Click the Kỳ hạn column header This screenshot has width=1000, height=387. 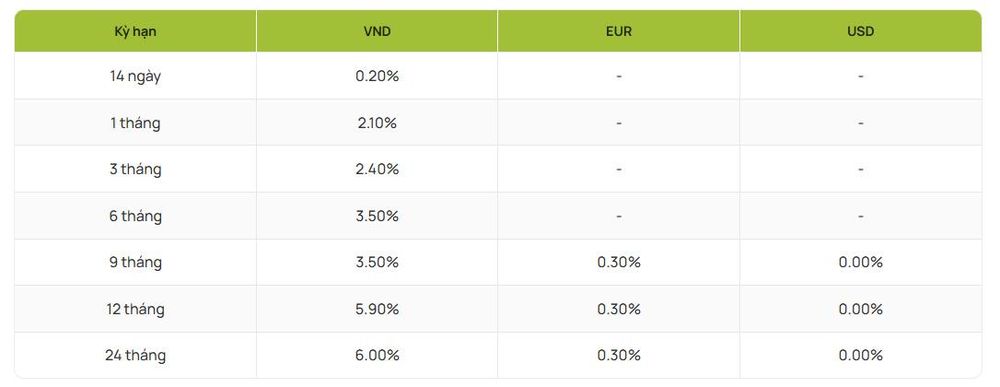[135, 31]
